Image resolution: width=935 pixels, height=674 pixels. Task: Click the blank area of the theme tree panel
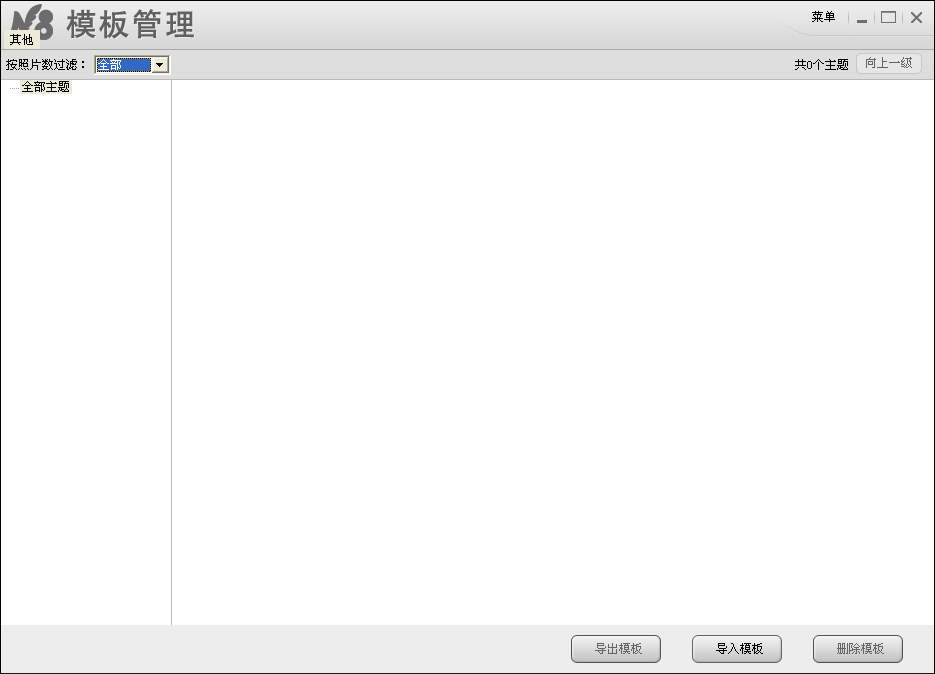click(x=86, y=358)
